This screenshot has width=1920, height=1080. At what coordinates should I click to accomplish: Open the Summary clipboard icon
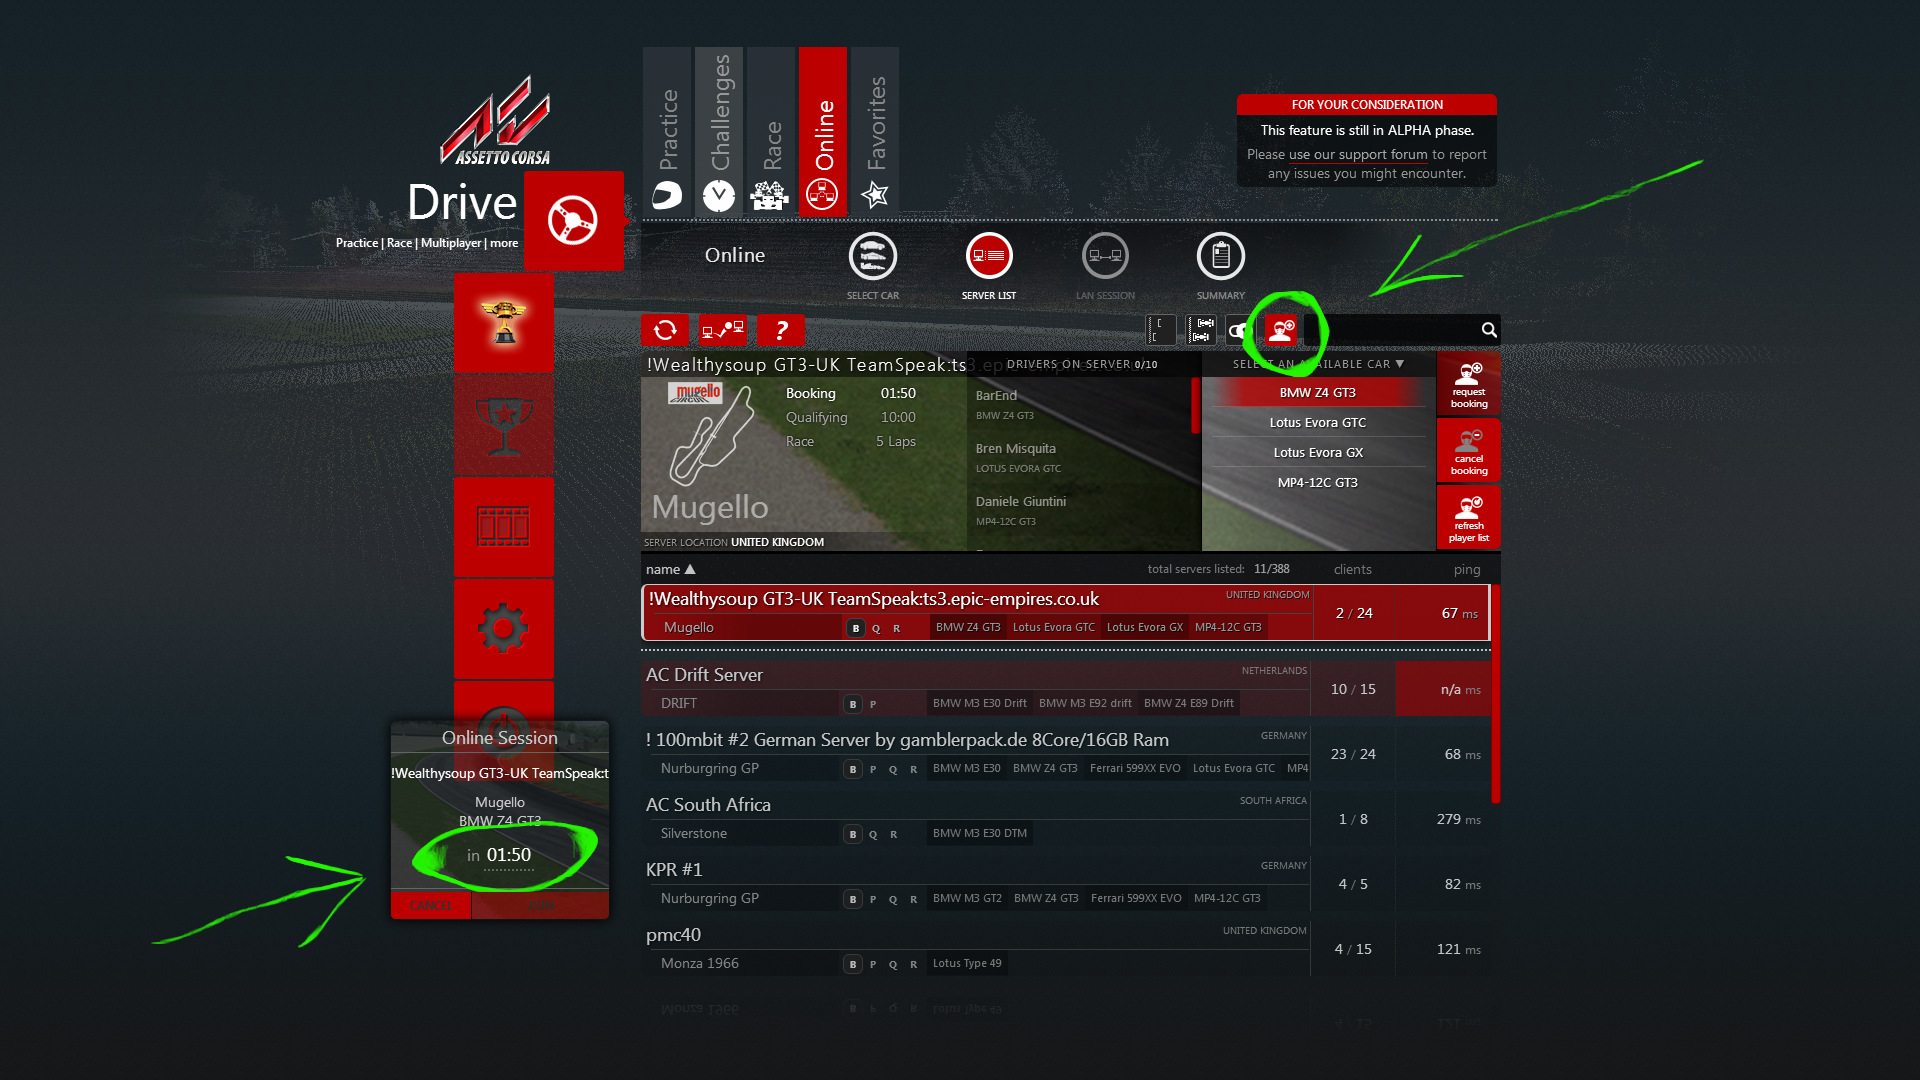point(1220,257)
